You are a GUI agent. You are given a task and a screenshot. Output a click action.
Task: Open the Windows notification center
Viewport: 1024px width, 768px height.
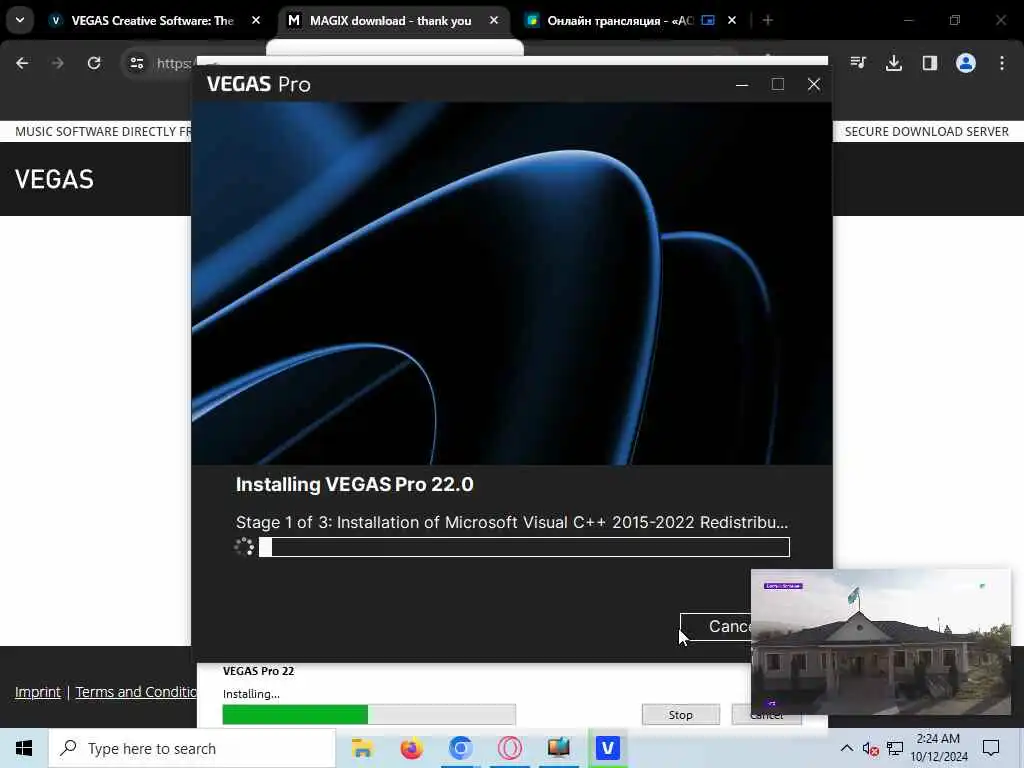[x=991, y=748]
